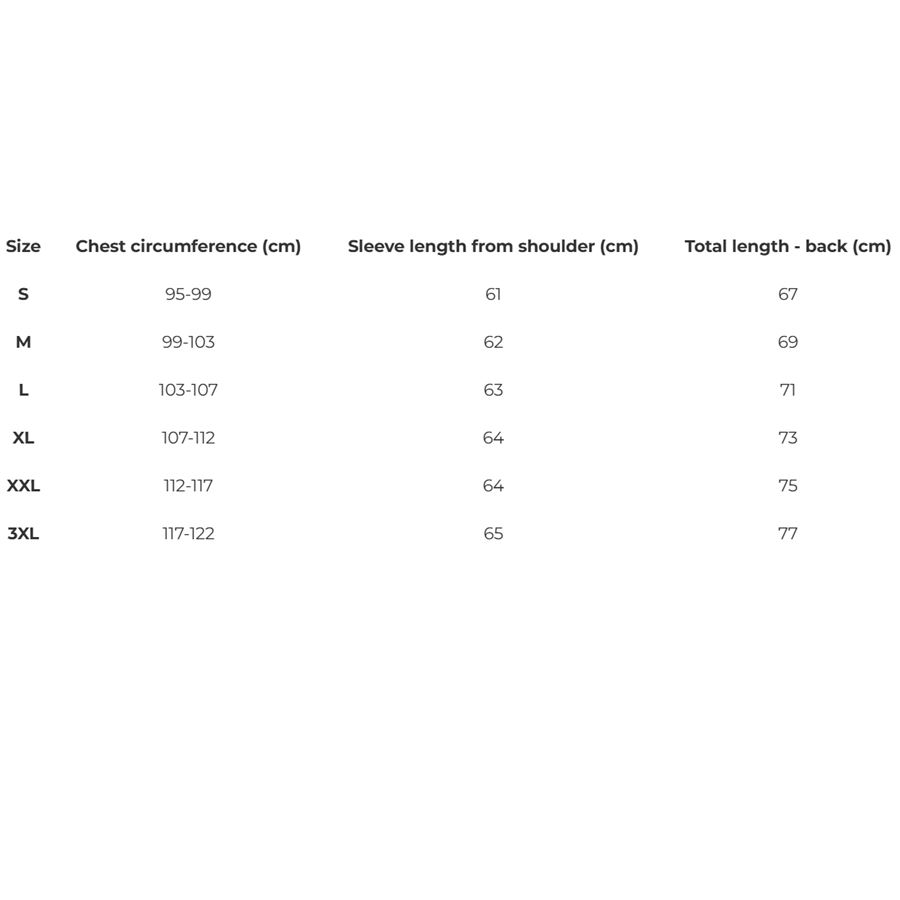Click the 103-107 chest value
900x900 pixels.
(x=188, y=390)
